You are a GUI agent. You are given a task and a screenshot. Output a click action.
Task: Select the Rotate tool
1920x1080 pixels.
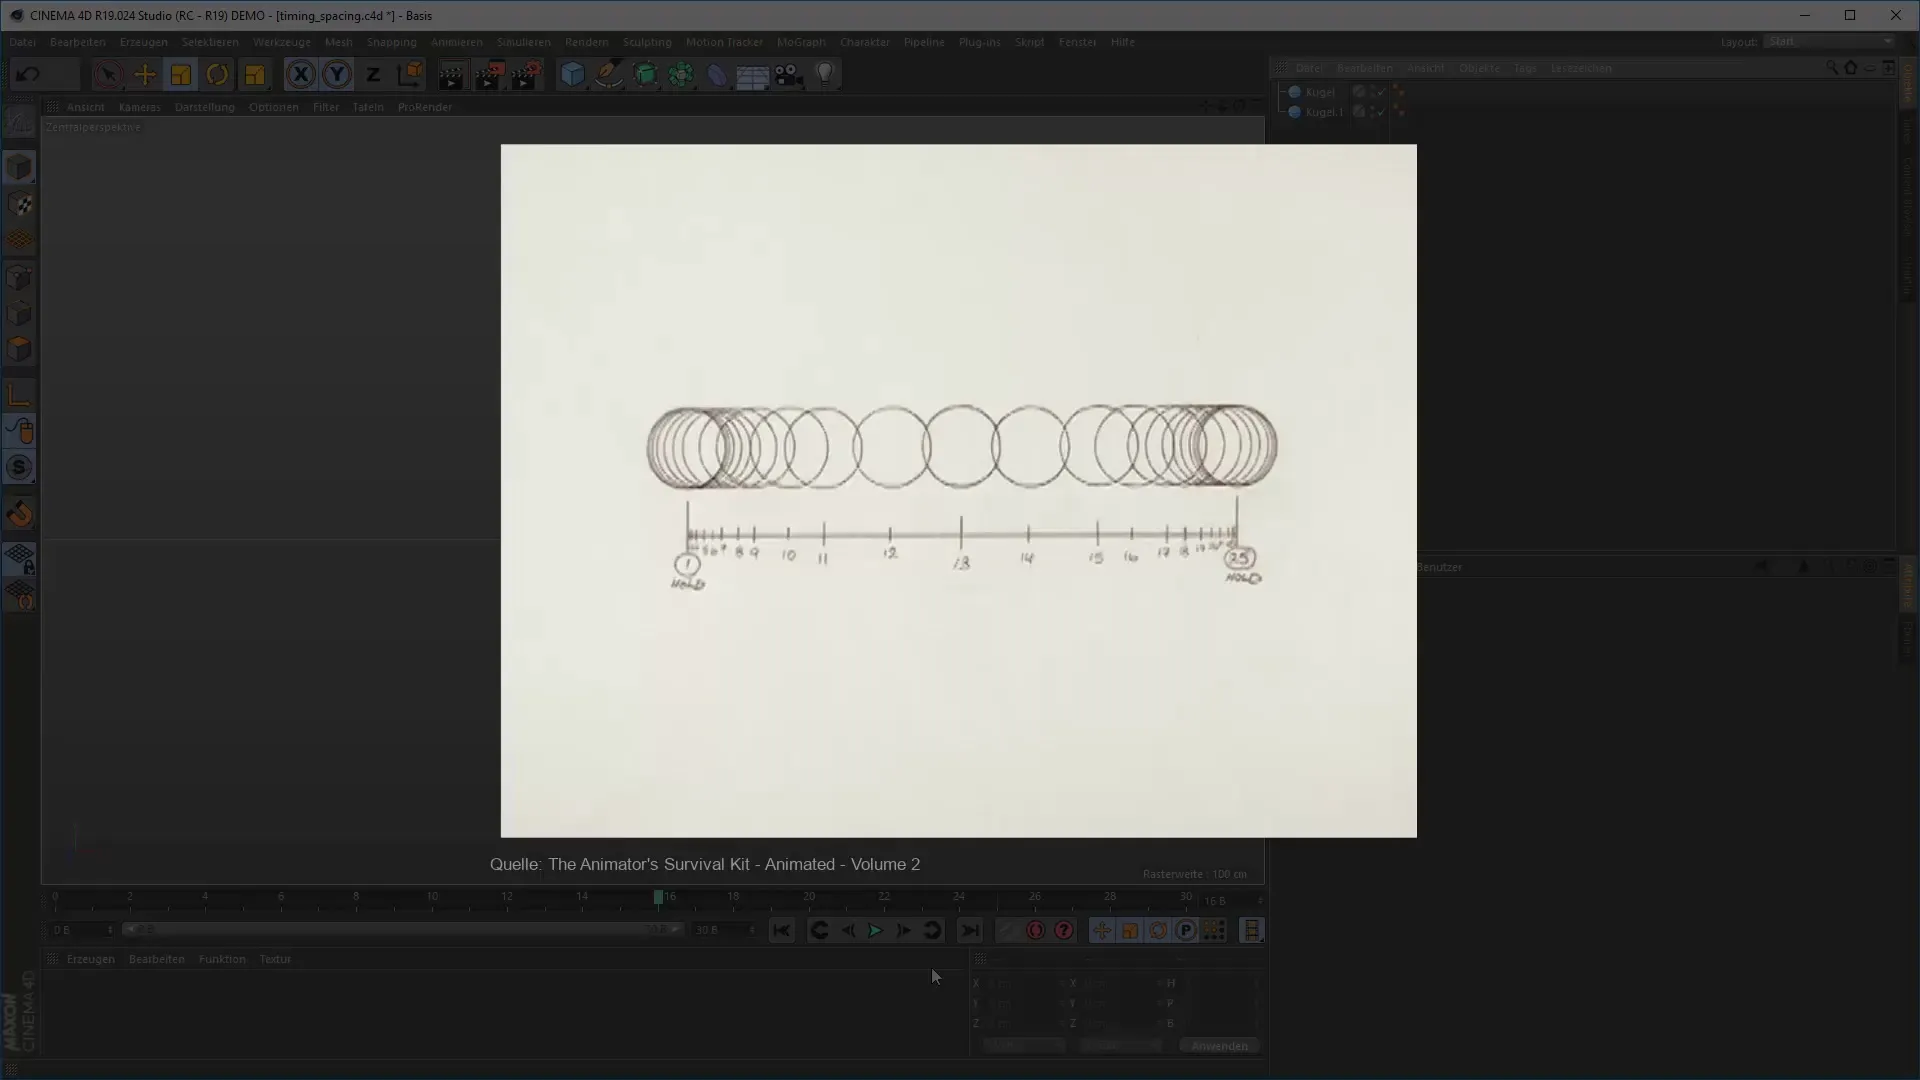[217, 74]
